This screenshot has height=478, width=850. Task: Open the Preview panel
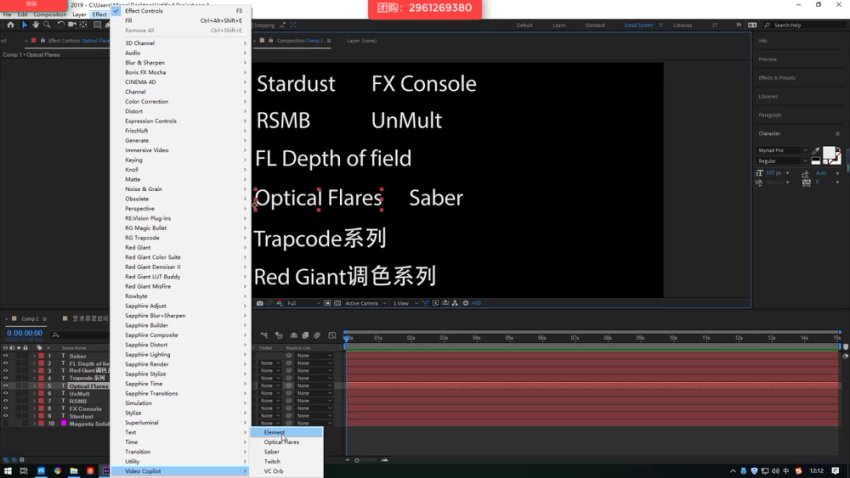click(768, 60)
